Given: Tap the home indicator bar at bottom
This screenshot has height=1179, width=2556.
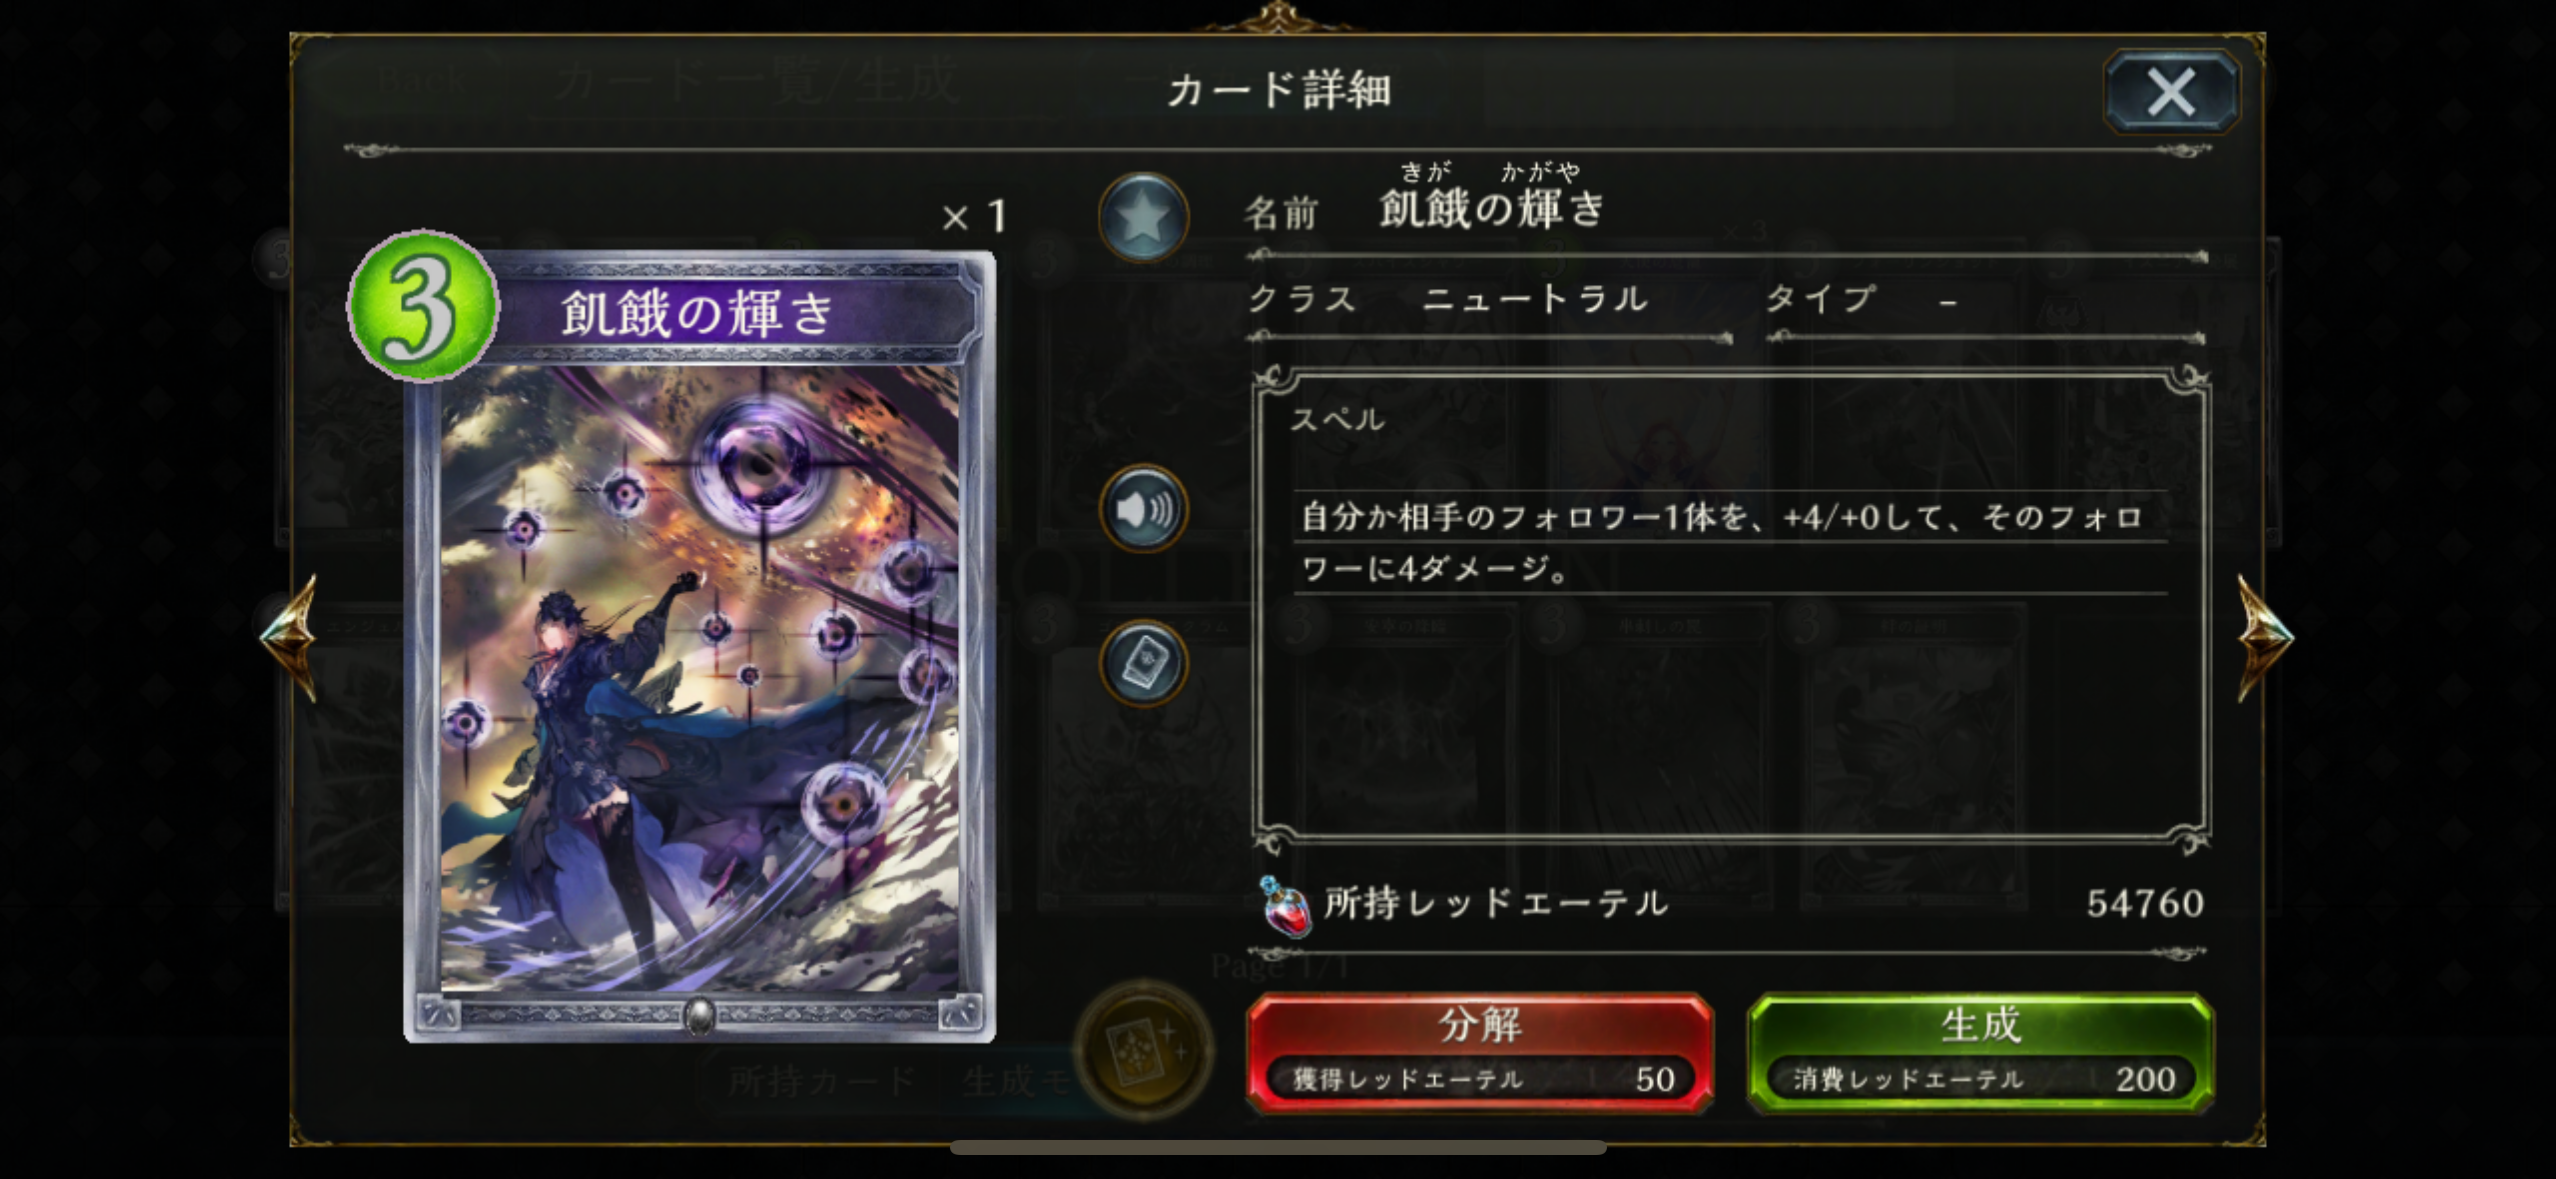Looking at the screenshot, I should pos(1278,1147).
